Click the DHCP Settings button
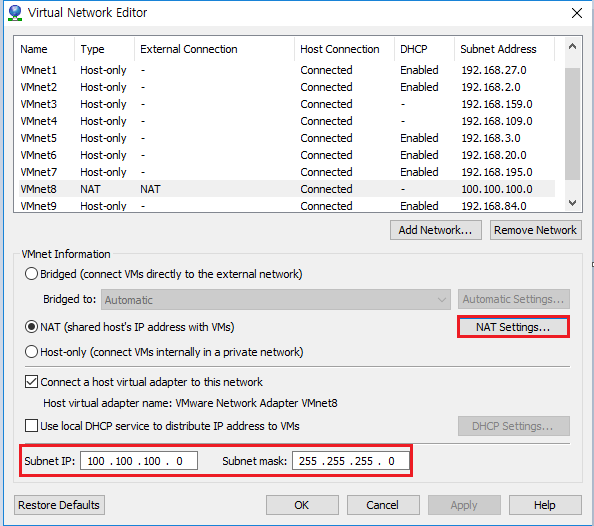This screenshot has width=594, height=526. point(514,426)
